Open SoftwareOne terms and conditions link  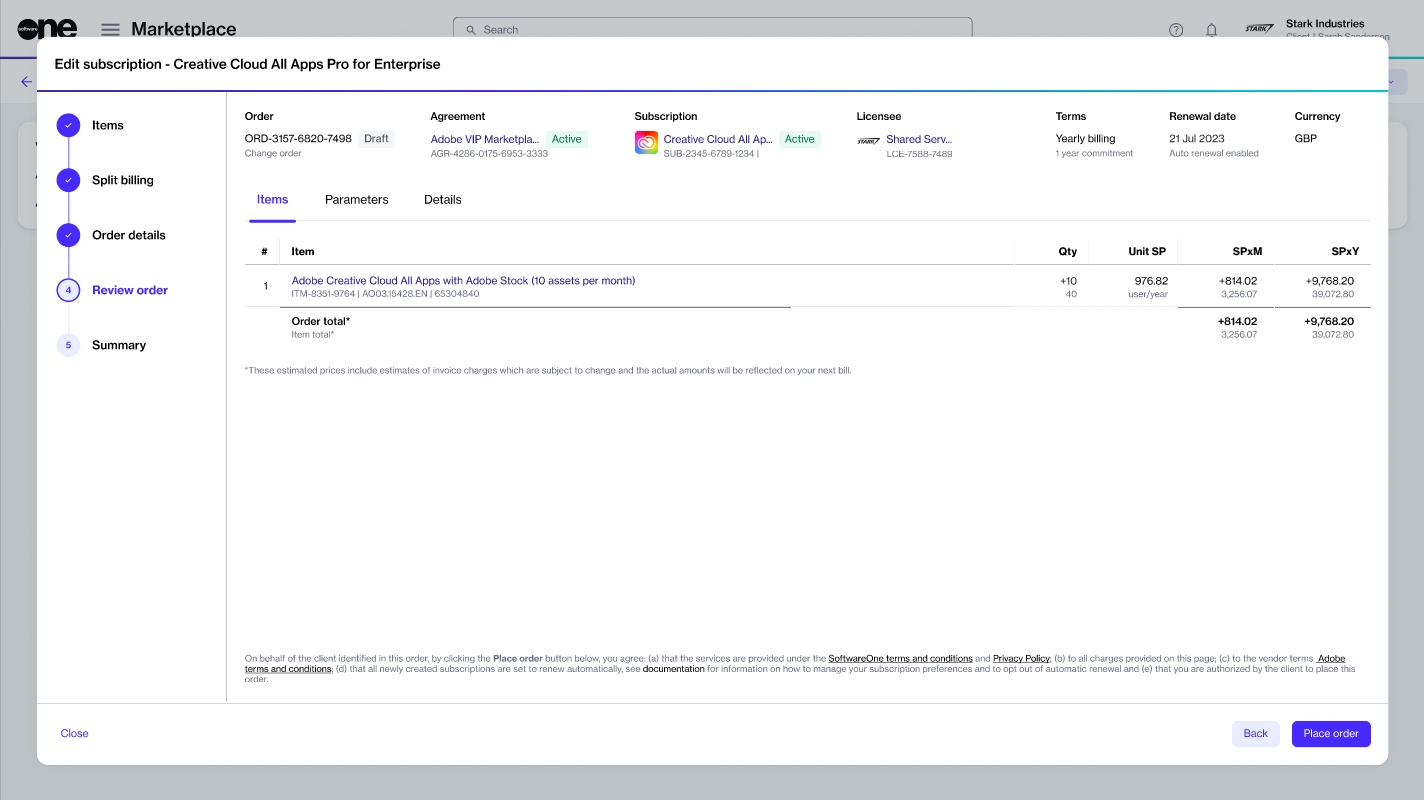point(900,659)
